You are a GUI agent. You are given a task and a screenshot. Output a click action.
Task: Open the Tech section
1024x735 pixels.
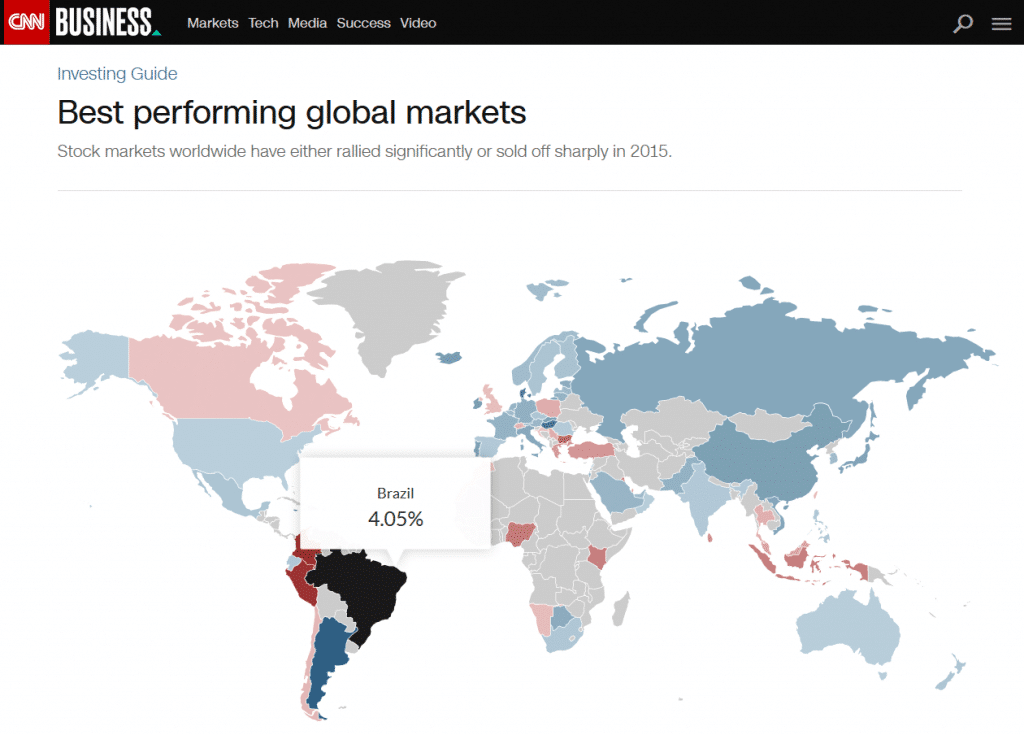point(263,23)
